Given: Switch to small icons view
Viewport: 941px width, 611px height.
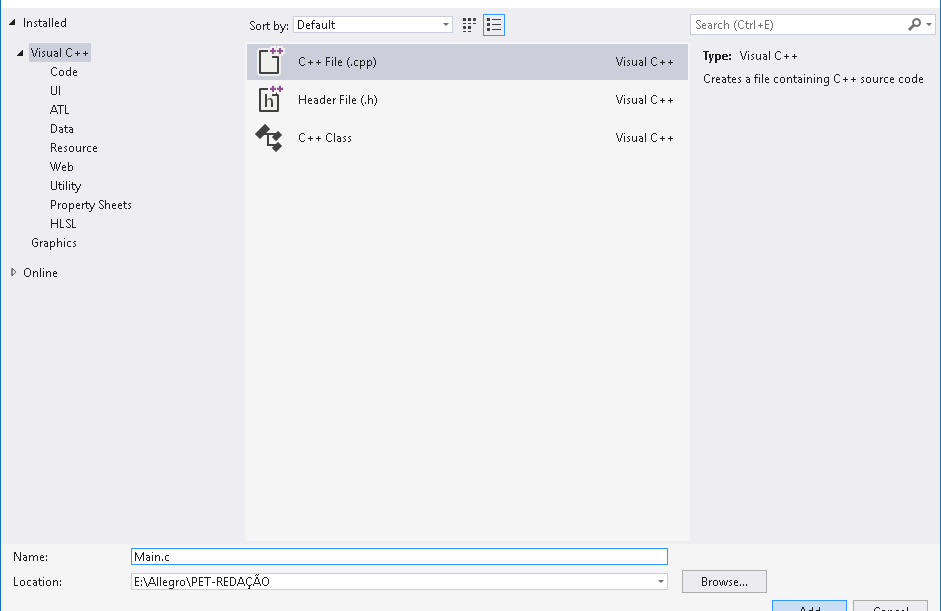Looking at the screenshot, I should click(469, 25).
